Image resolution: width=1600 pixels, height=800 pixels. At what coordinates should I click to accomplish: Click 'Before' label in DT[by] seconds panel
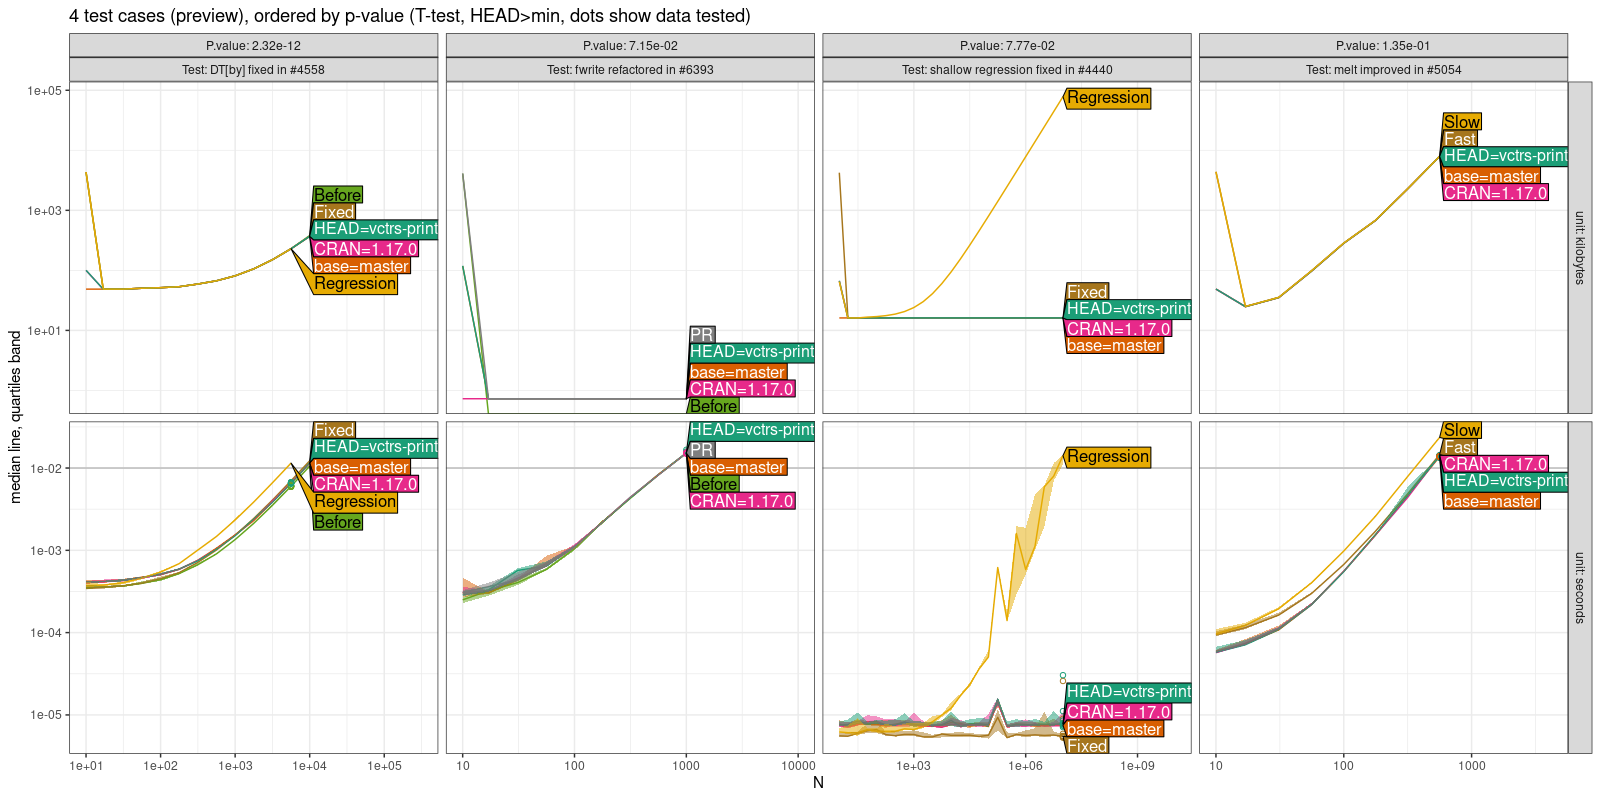tap(338, 522)
